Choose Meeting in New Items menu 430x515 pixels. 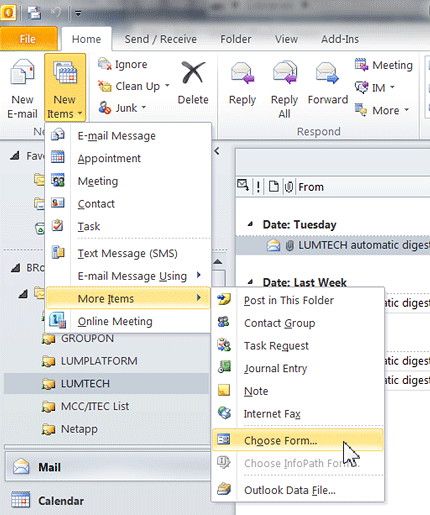pyautogui.click(x=128, y=181)
